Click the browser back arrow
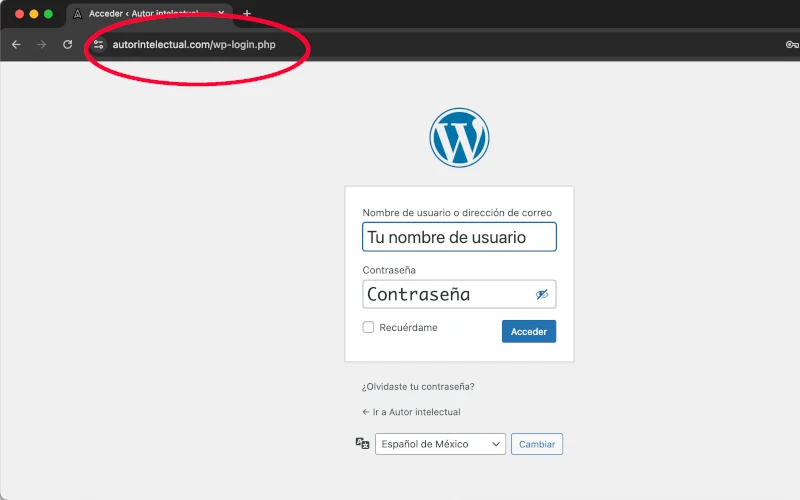This screenshot has width=800, height=500. click(x=16, y=44)
